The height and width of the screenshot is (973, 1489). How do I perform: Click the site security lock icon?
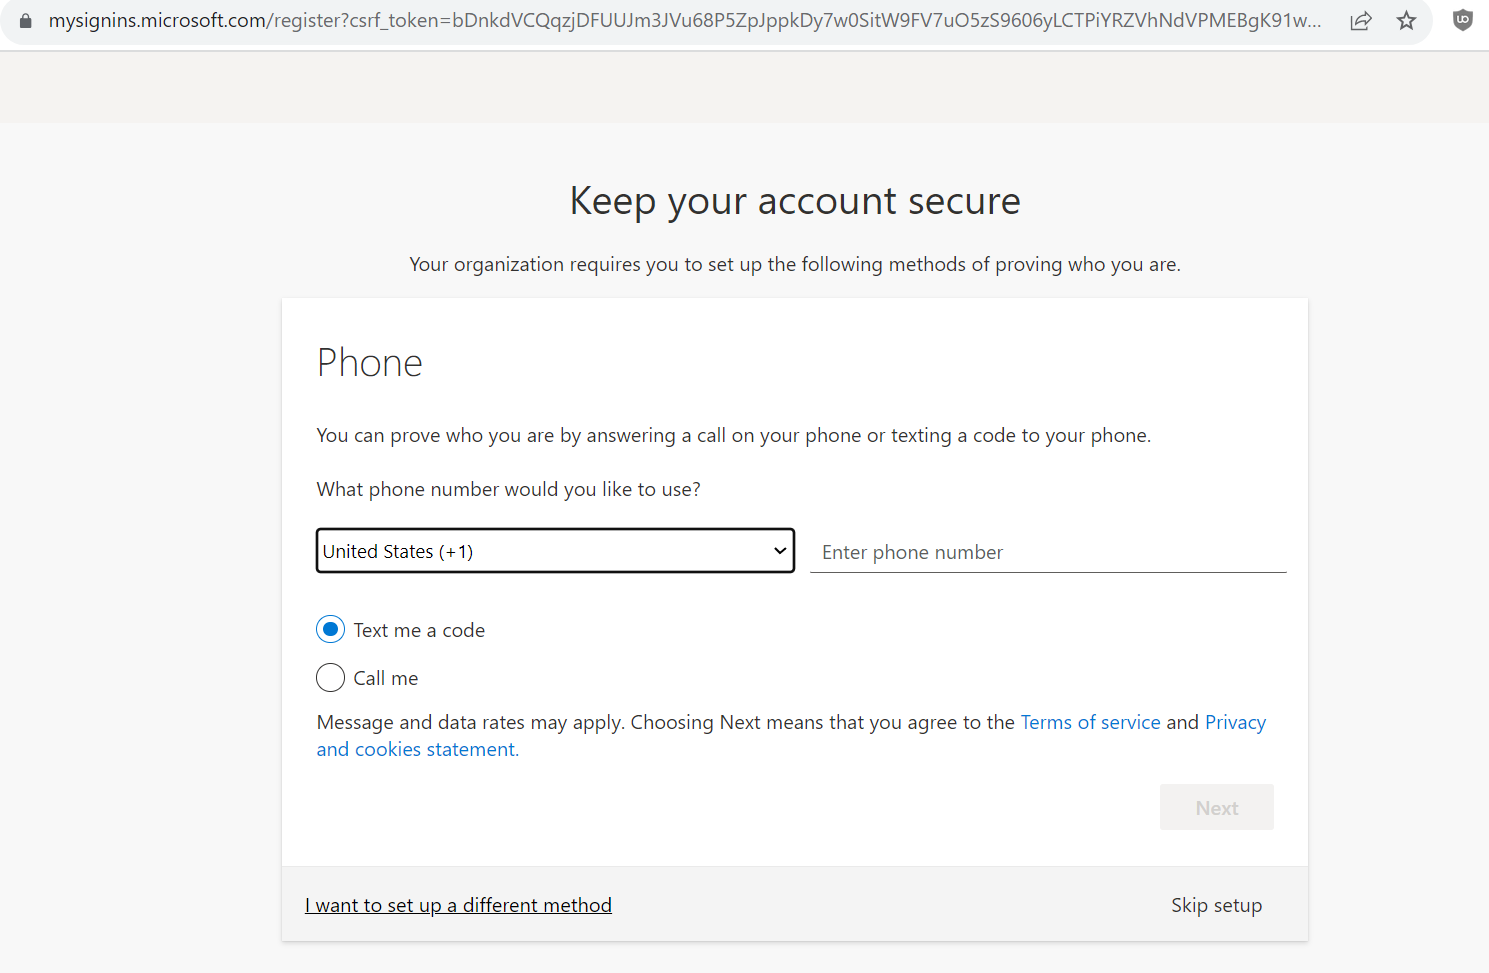[26, 21]
